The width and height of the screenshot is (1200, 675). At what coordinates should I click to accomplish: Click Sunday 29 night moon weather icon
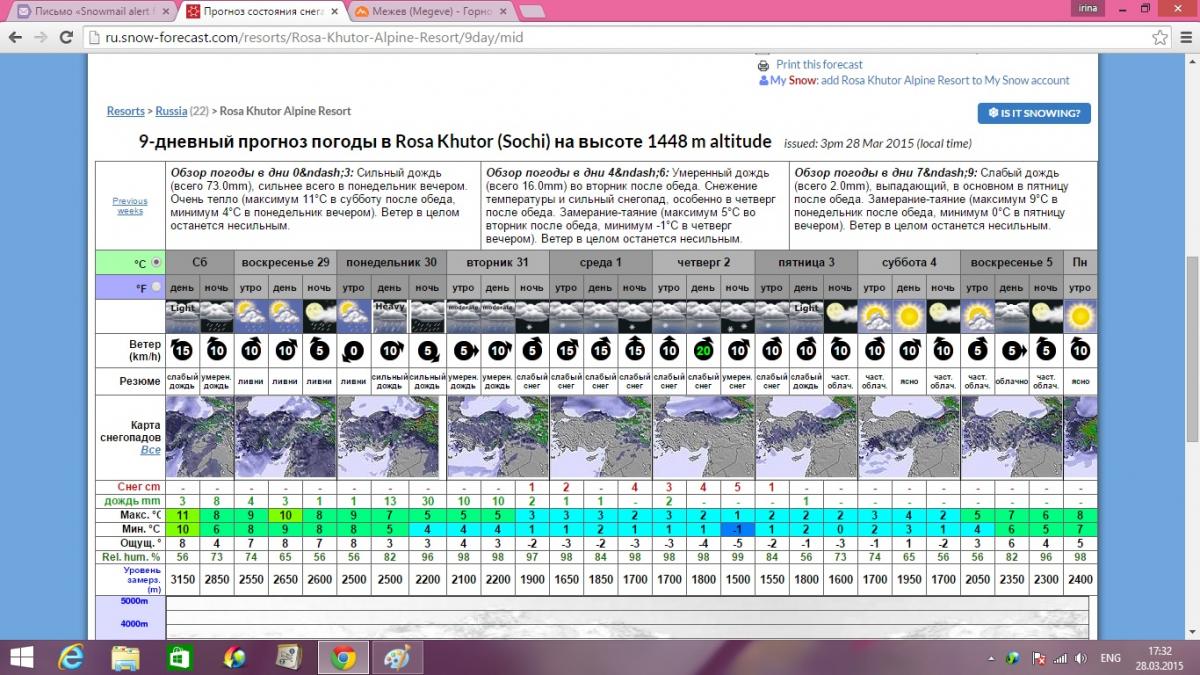pyautogui.click(x=319, y=316)
